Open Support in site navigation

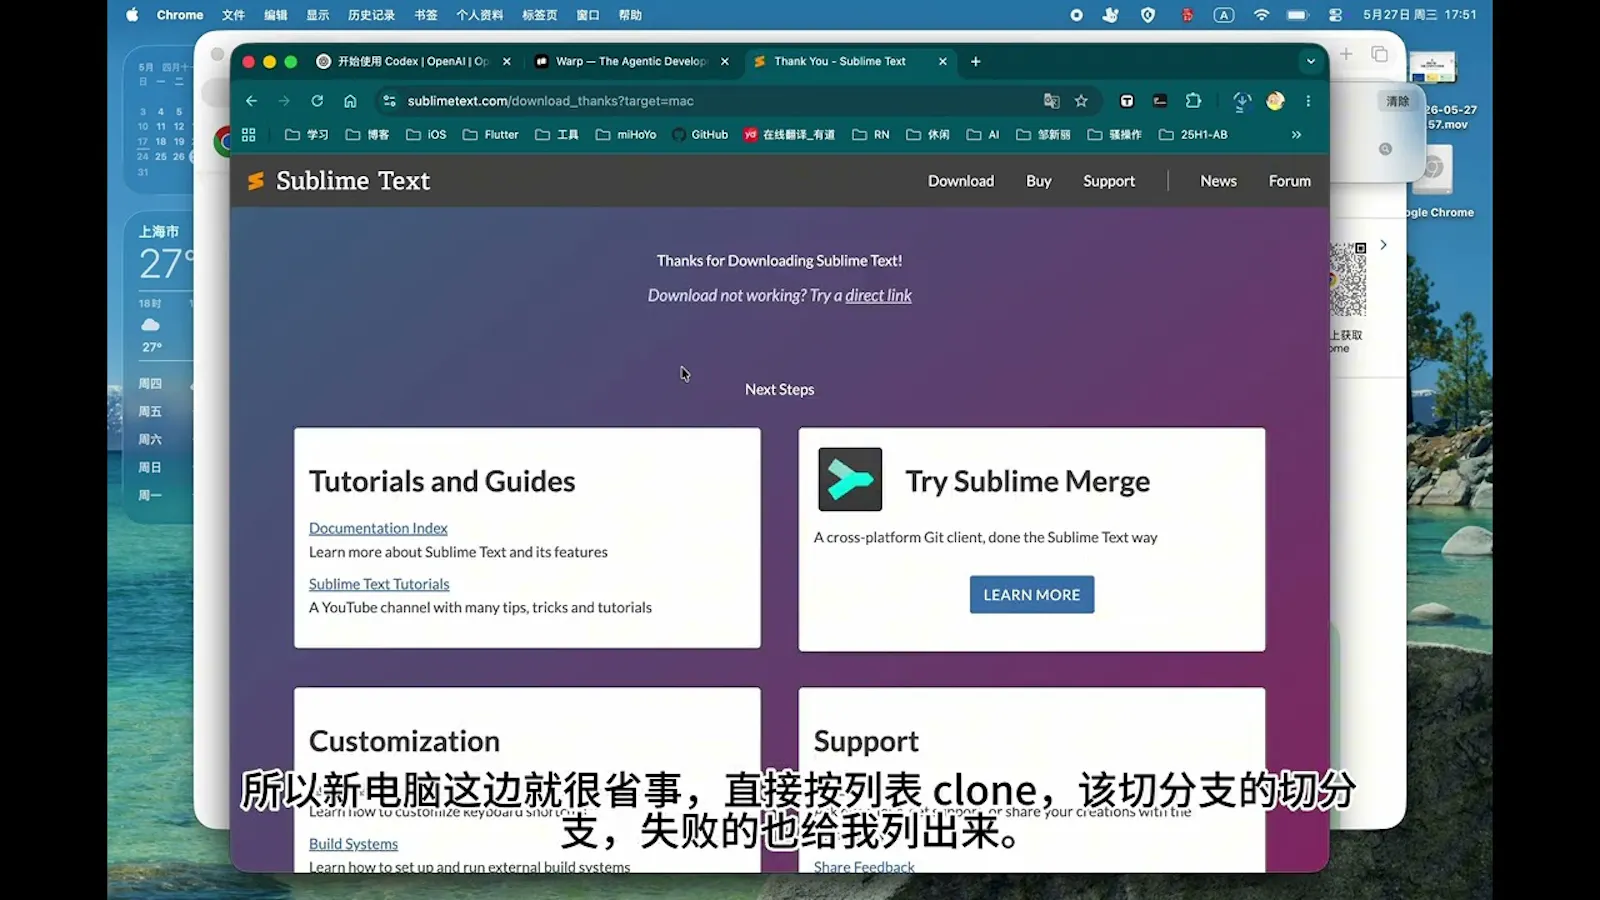[x=1109, y=181]
